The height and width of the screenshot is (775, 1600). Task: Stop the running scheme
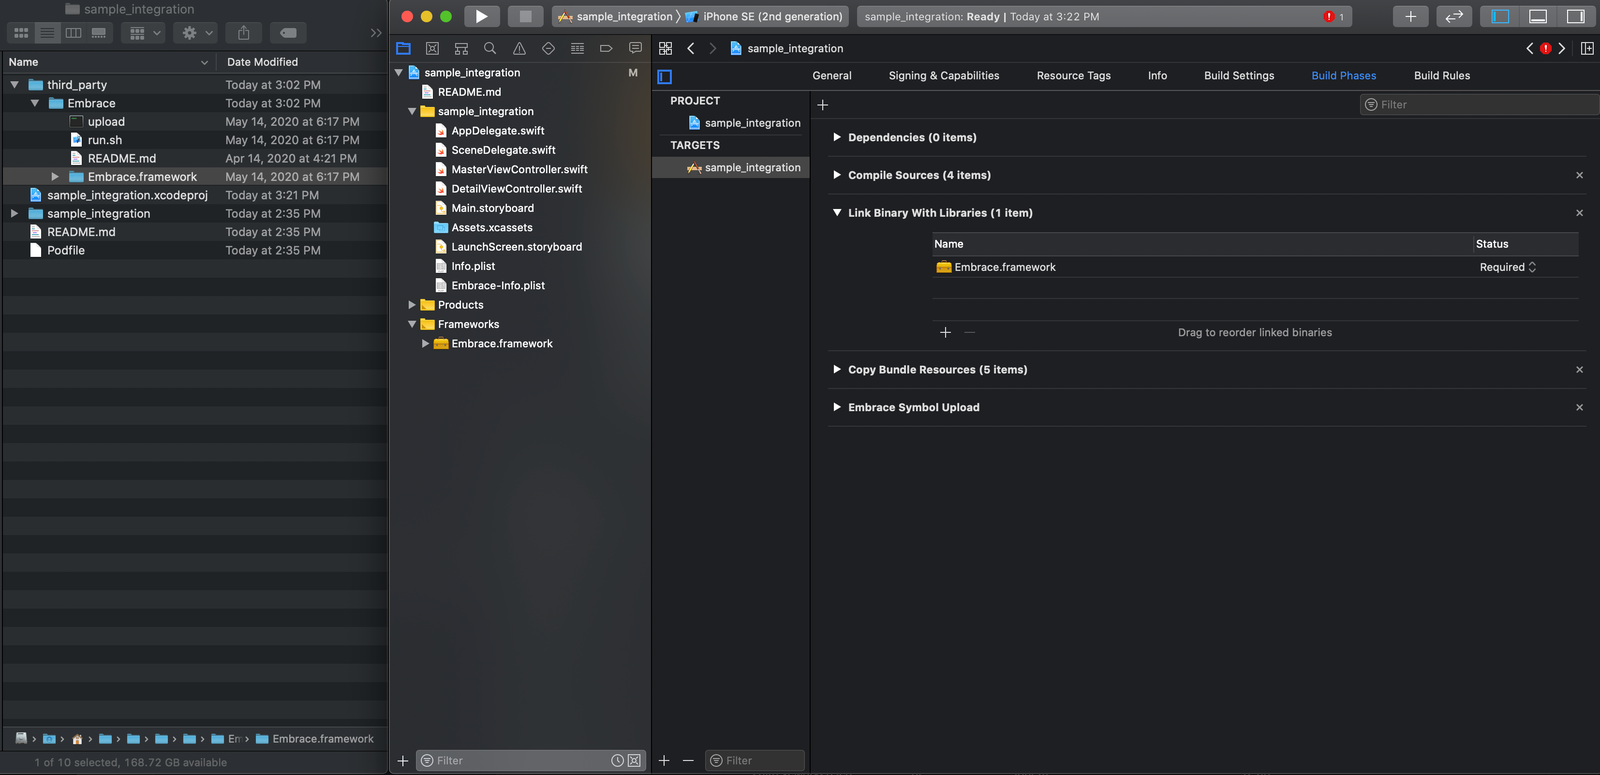tap(525, 16)
